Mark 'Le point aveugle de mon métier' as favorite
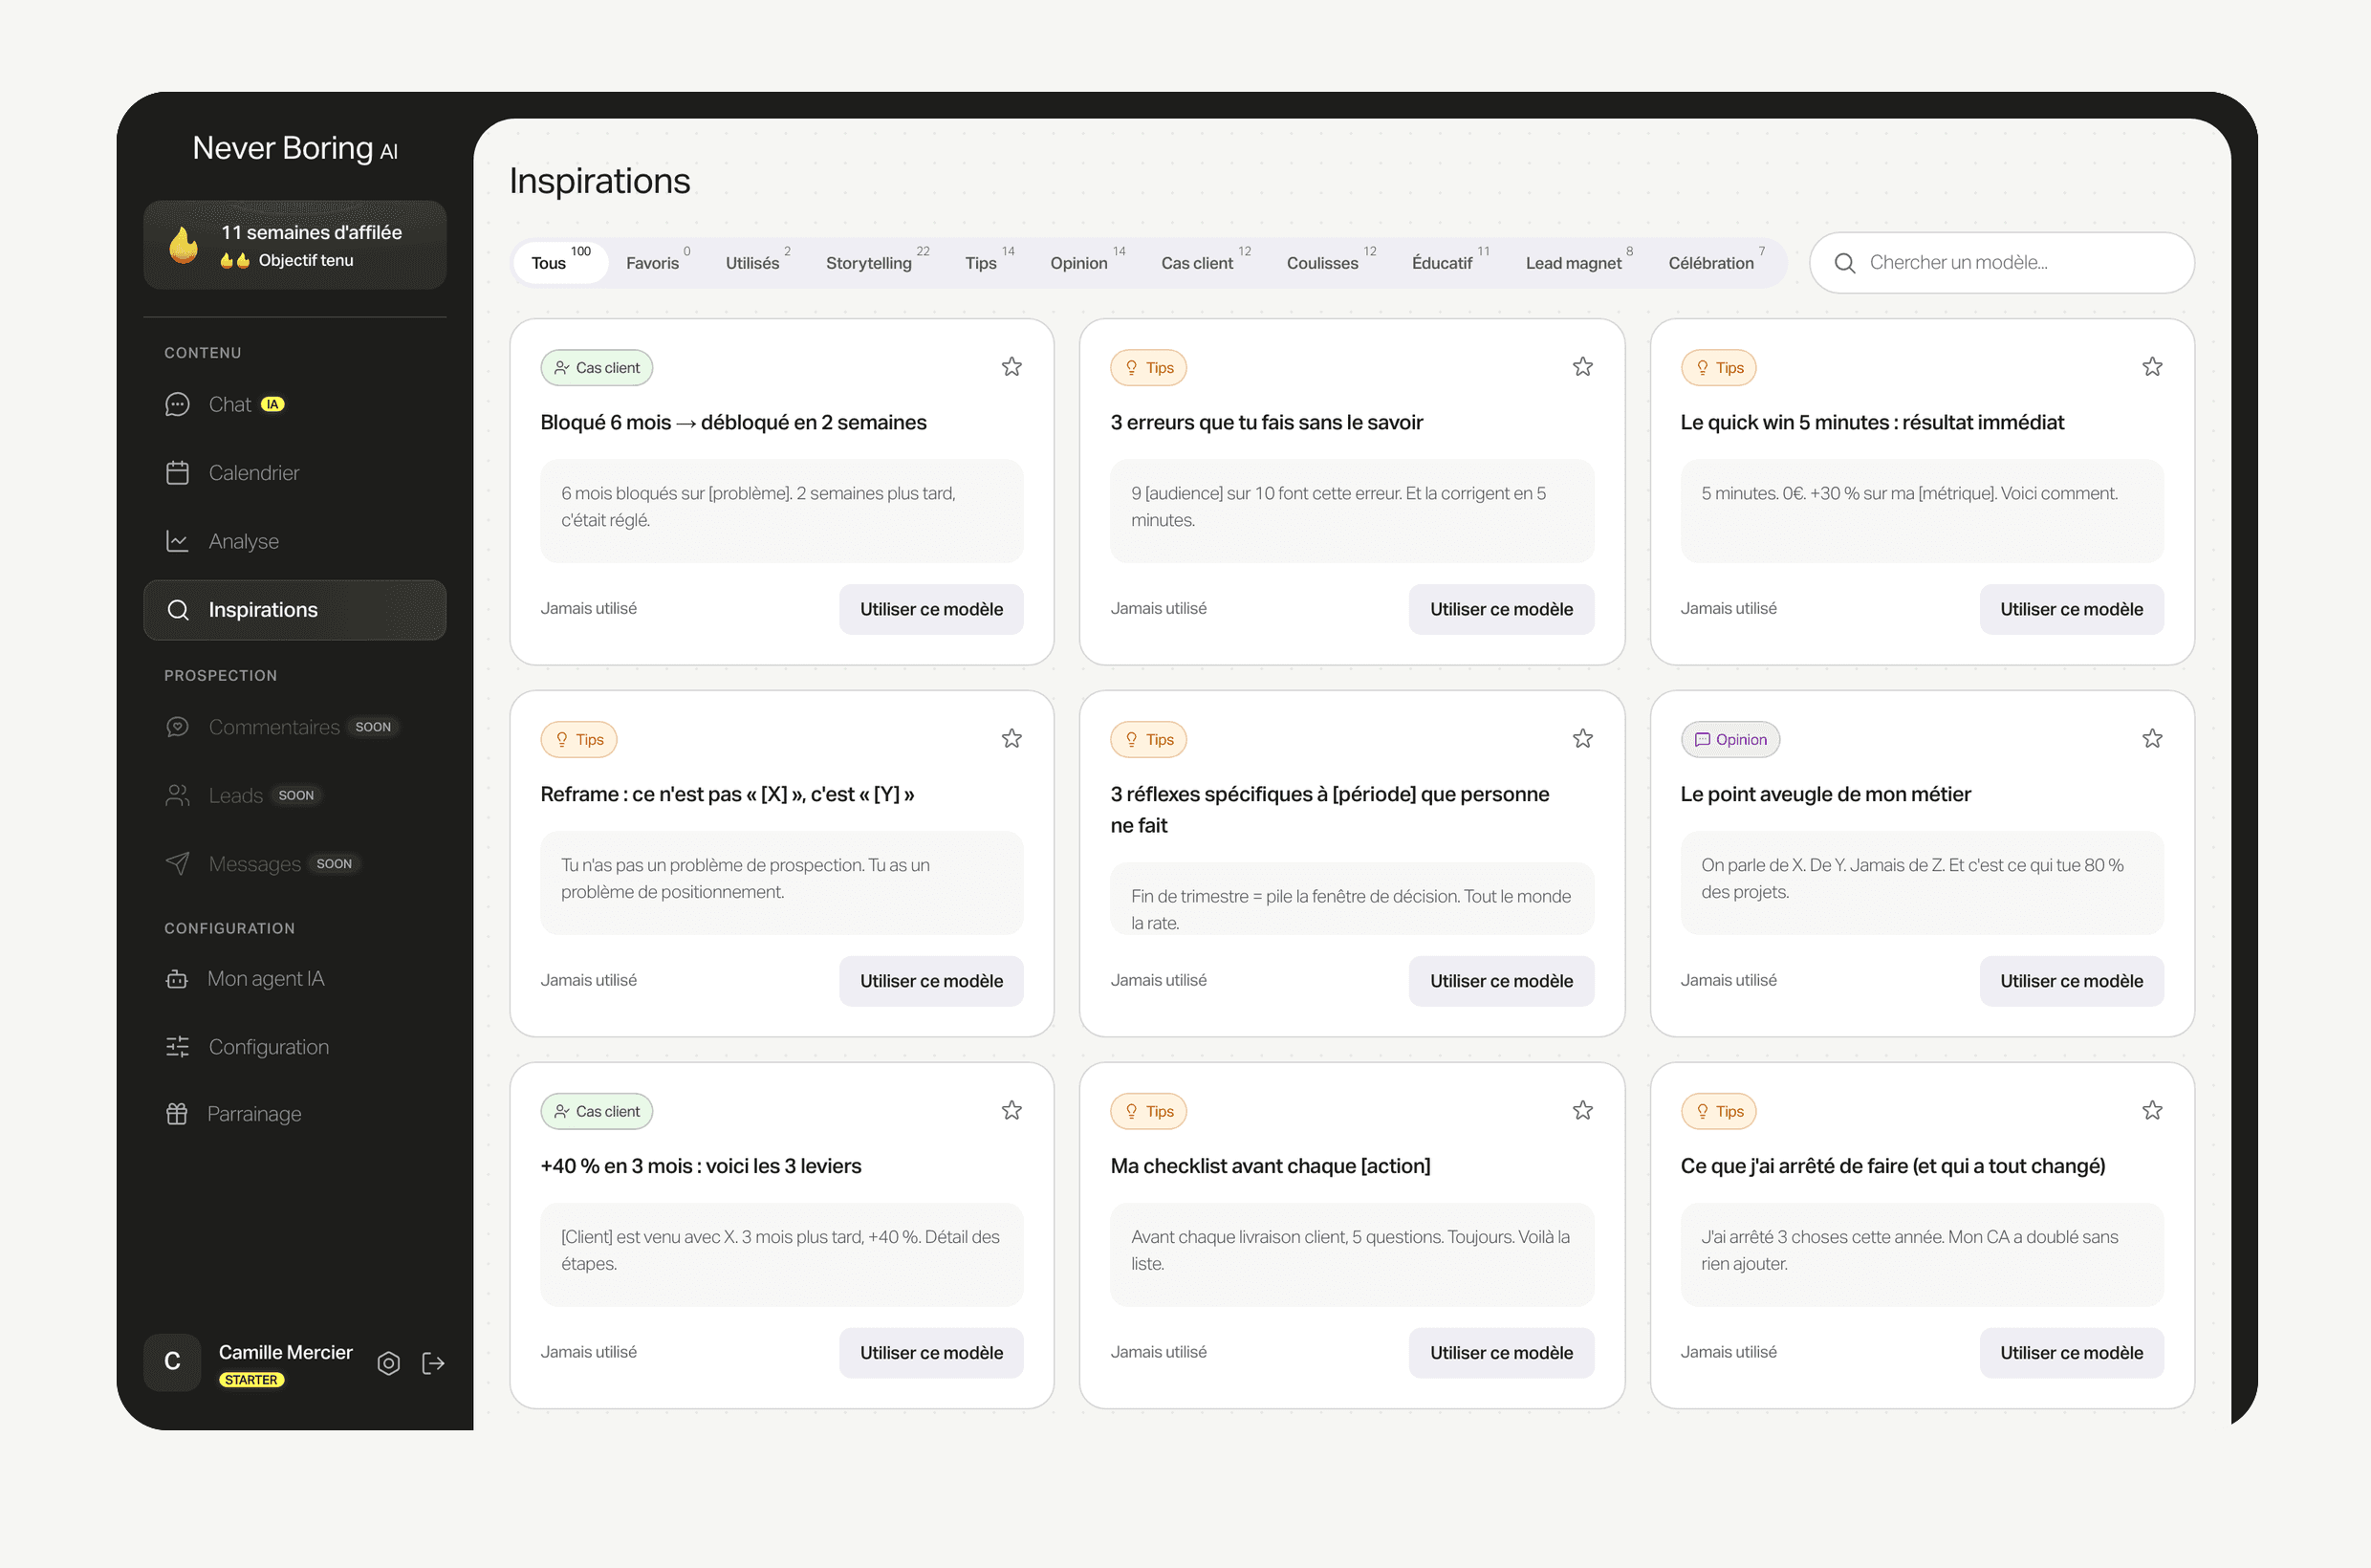This screenshot has width=2371, height=1568. (2152, 739)
